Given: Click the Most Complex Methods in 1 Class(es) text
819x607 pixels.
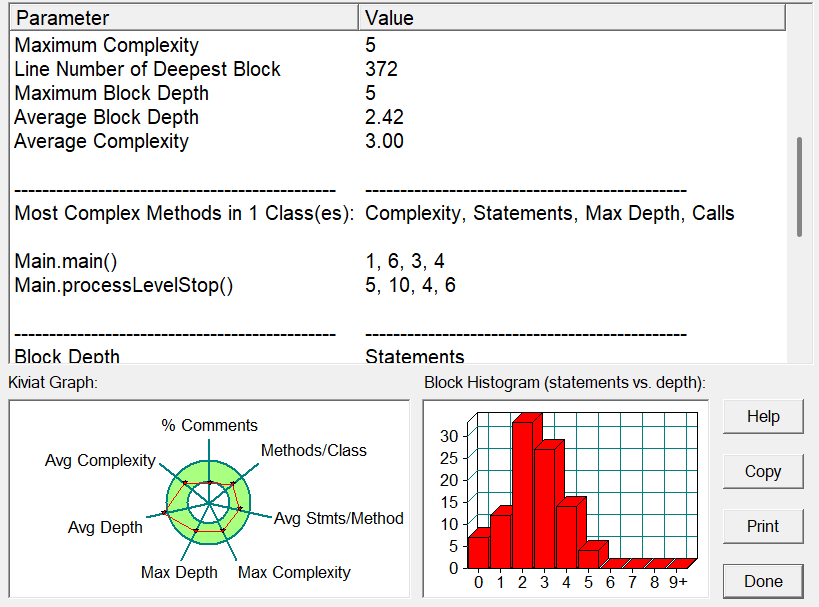Looking at the screenshot, I should pyautogui.click(x=184, y=213).
